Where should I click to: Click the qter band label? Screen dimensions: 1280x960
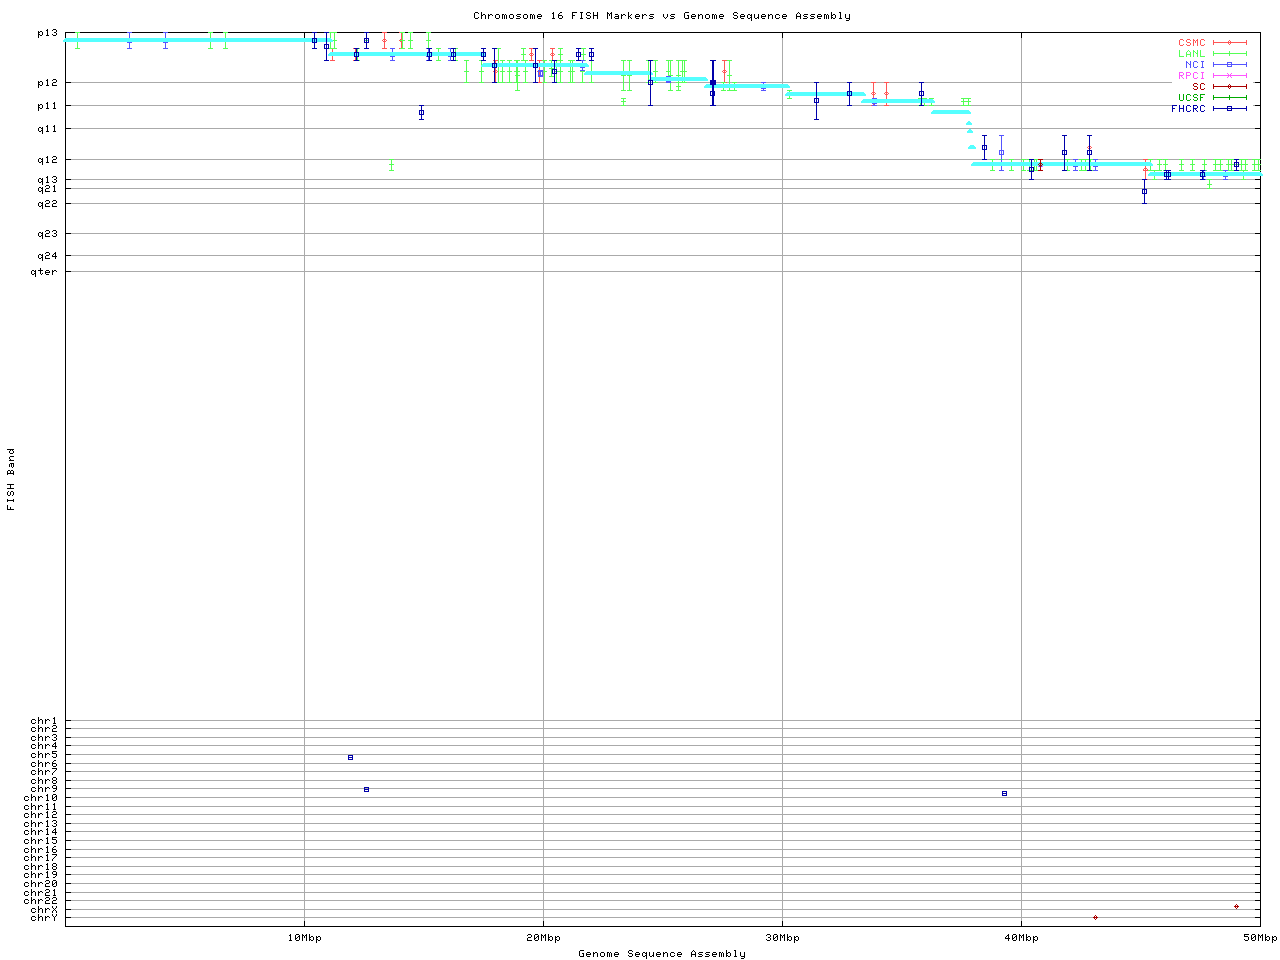(44, 272)
